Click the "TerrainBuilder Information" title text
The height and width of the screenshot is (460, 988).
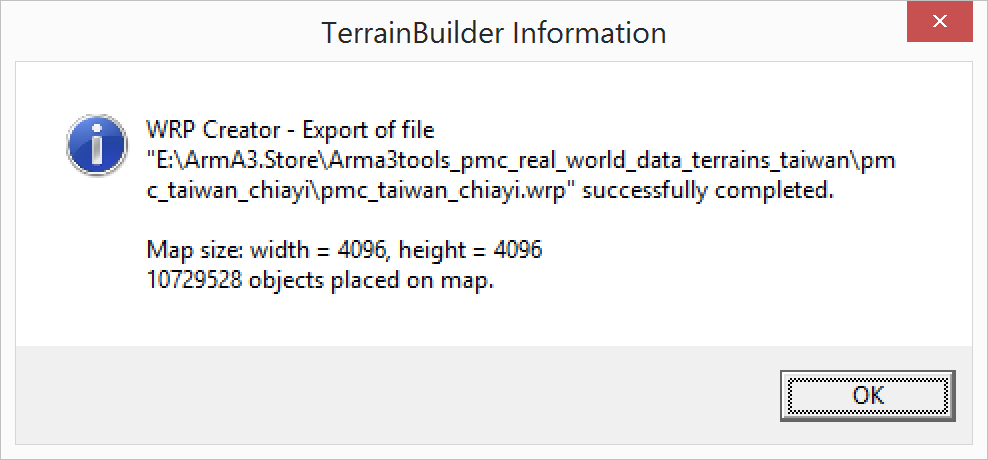pos(494,33)
